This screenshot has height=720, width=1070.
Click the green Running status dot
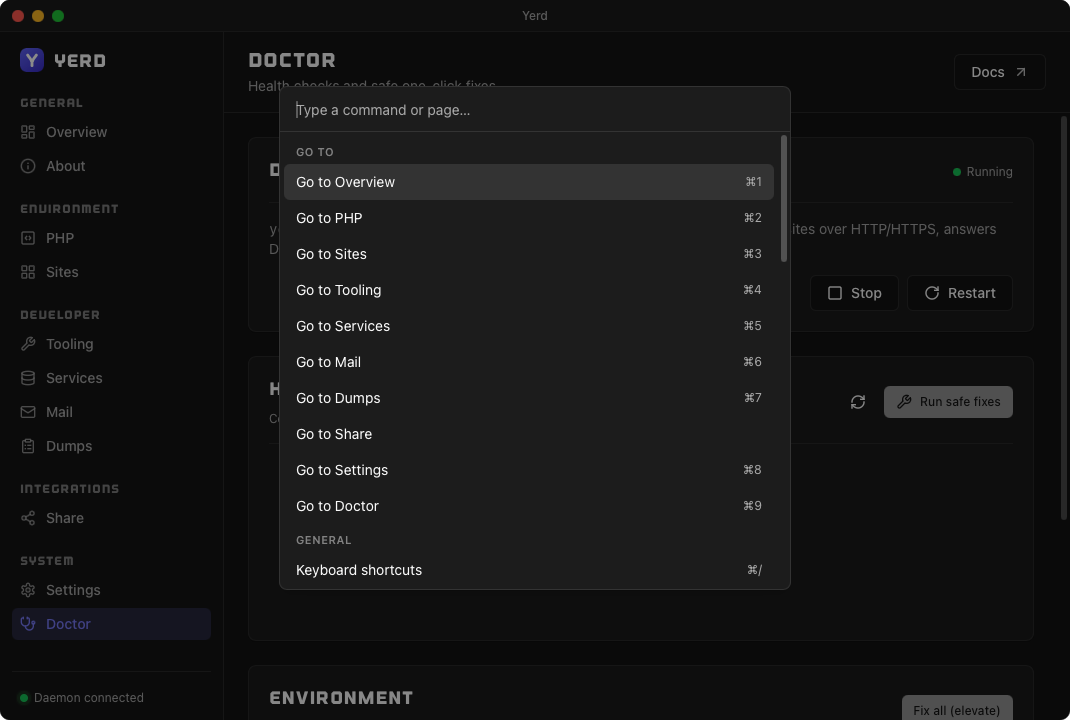click(957, 172)
